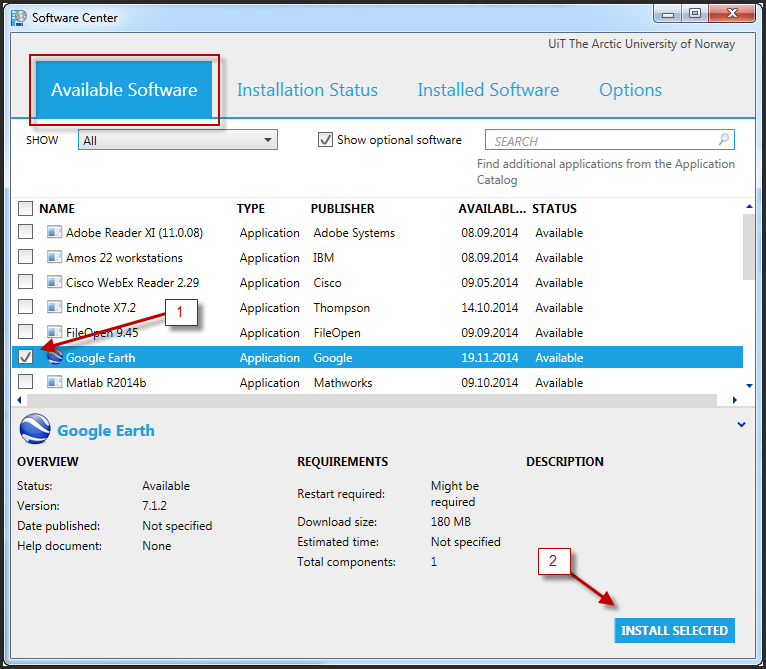
Task: Open the Installed Software tab
Action: tap(488, 90)
